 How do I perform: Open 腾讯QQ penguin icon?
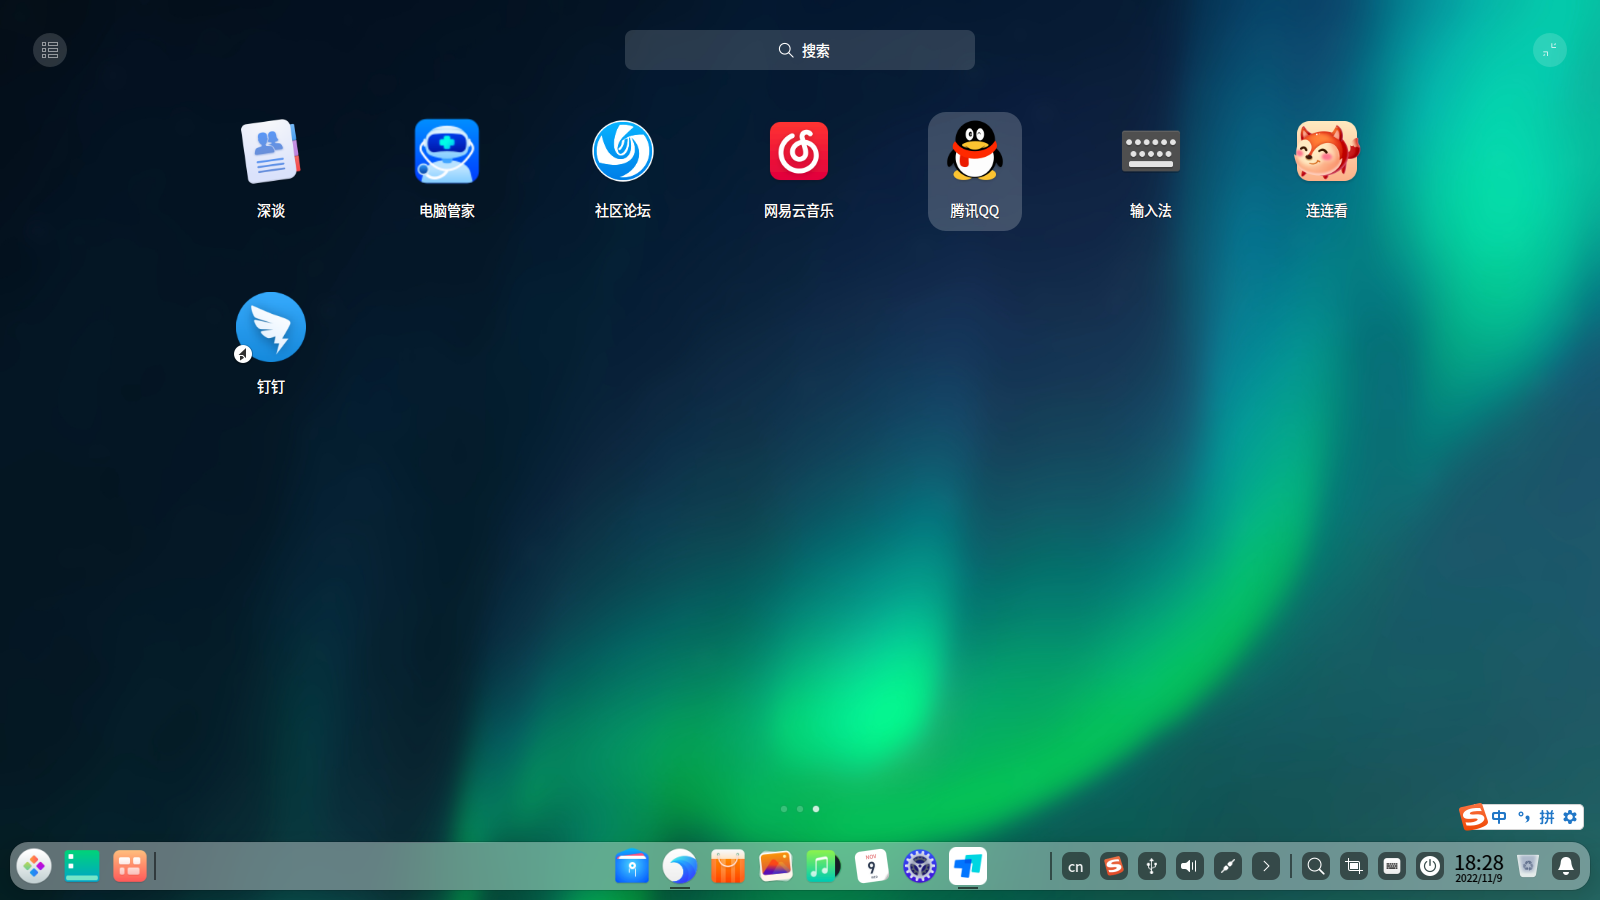[975, 152]
